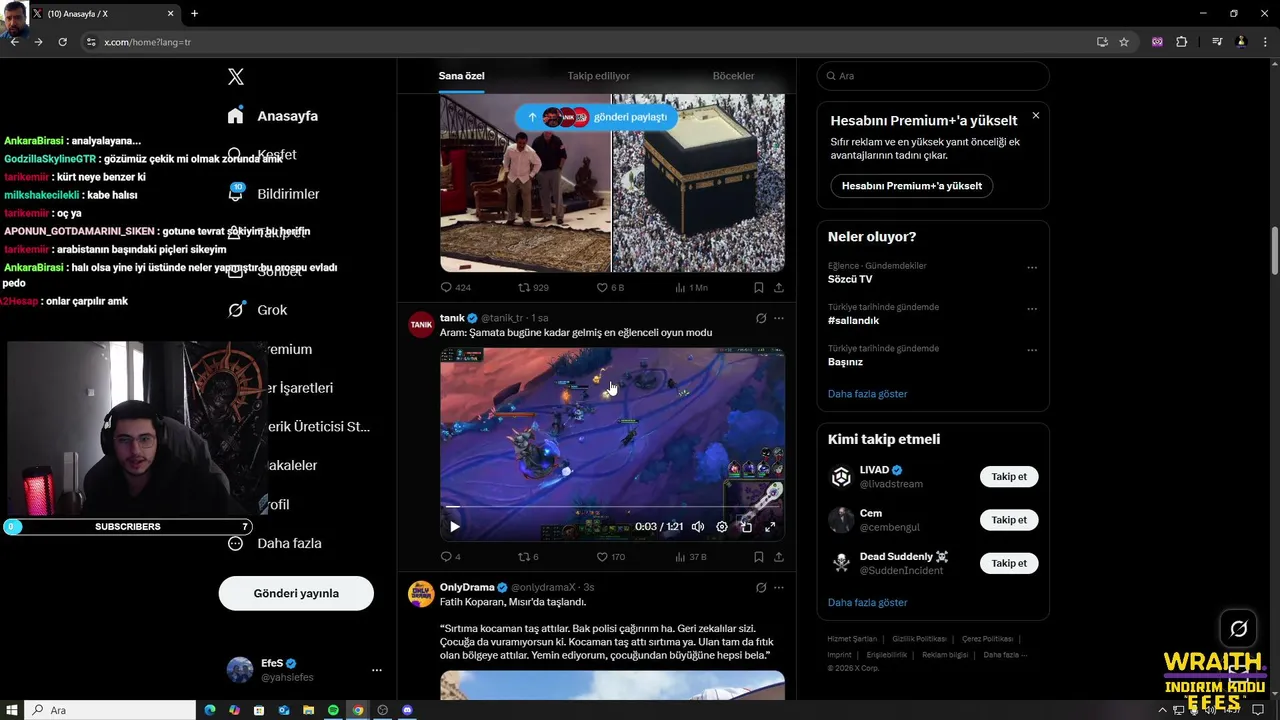Open Chrome extensions puzzle icon
This screenshot has height=720, width=1280.
1182,42
